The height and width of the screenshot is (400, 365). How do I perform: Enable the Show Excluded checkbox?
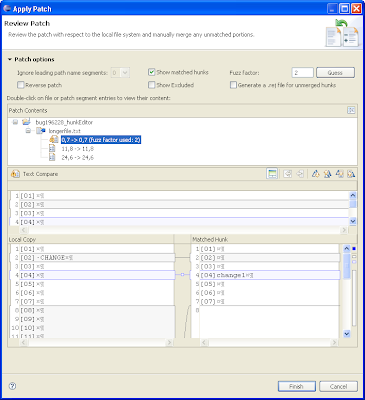point(152,85)
